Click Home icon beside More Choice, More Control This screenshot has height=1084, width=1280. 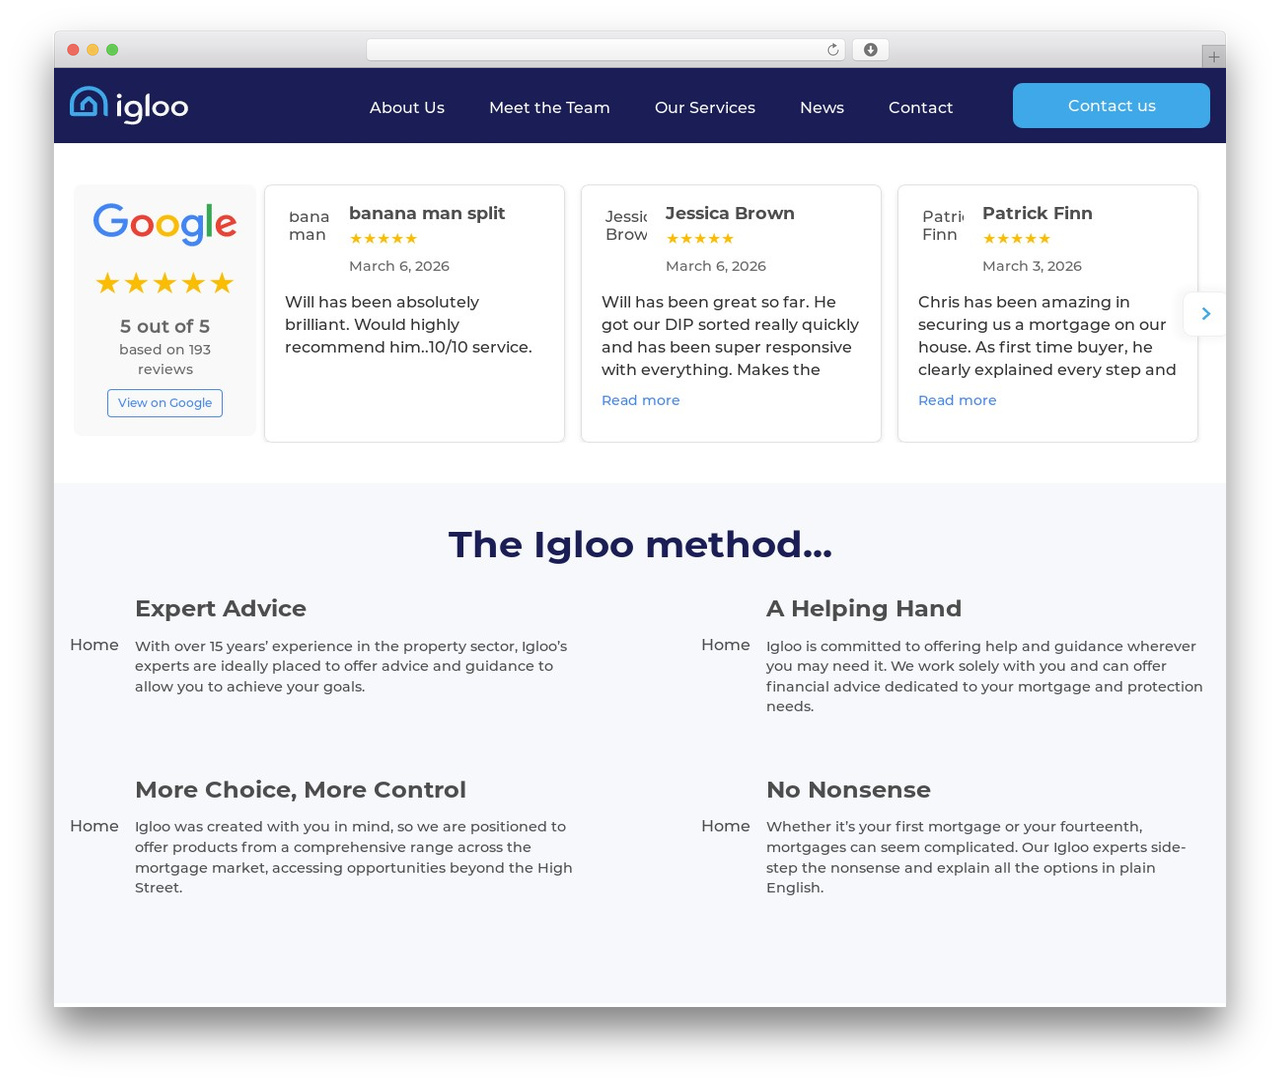[94, 826]
